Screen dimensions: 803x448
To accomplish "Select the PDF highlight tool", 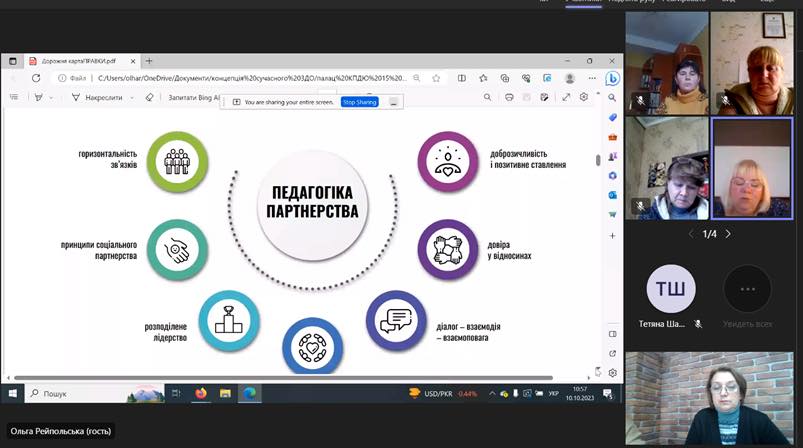I will click(38, 97).
